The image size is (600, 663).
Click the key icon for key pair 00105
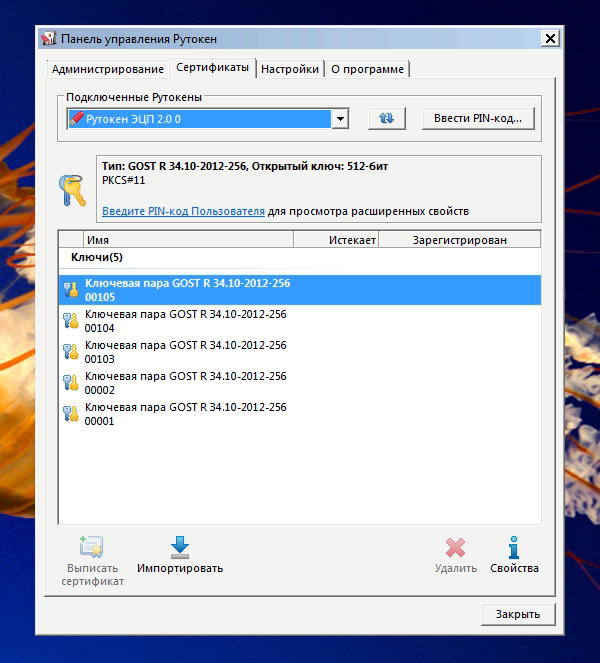click(x=71, y=290)
